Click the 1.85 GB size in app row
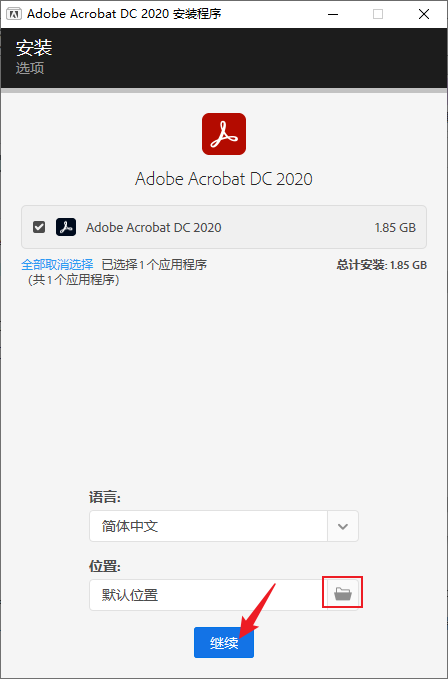448x679 pixels. 395,228
